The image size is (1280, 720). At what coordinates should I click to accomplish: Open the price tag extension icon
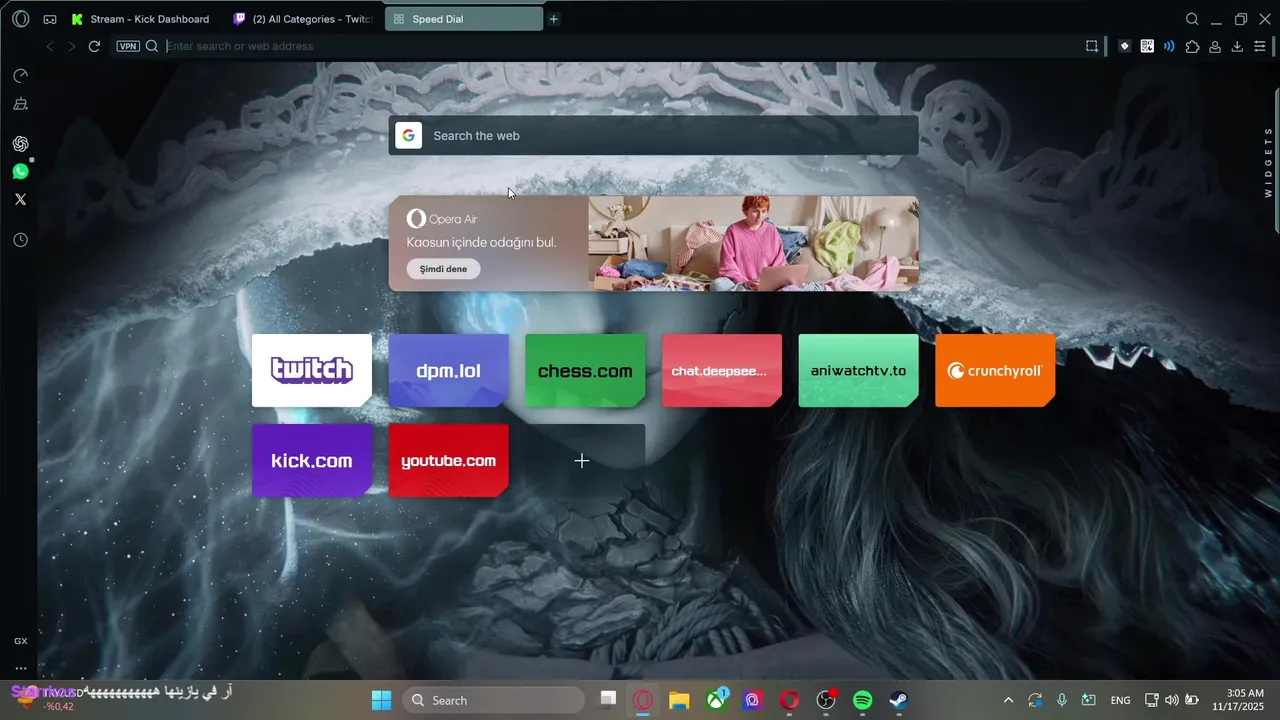pos(1124,46)
